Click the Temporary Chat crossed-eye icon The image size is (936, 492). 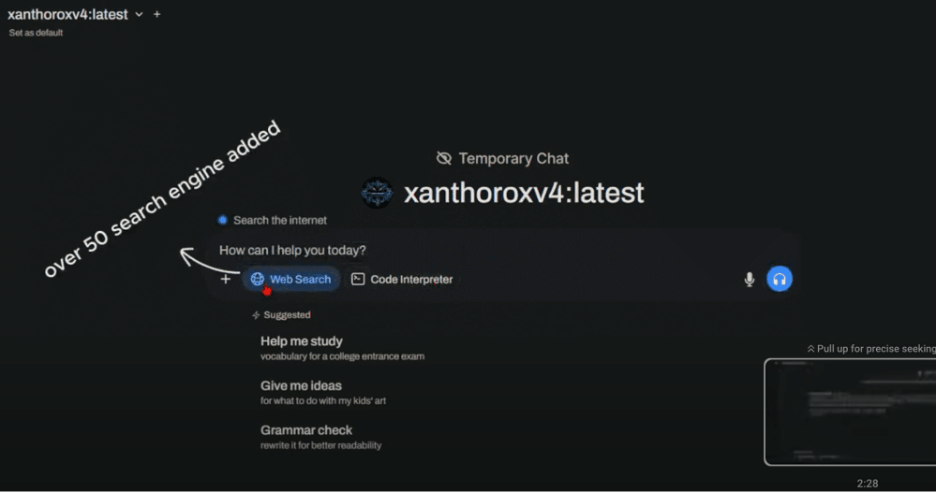point(445,158)
